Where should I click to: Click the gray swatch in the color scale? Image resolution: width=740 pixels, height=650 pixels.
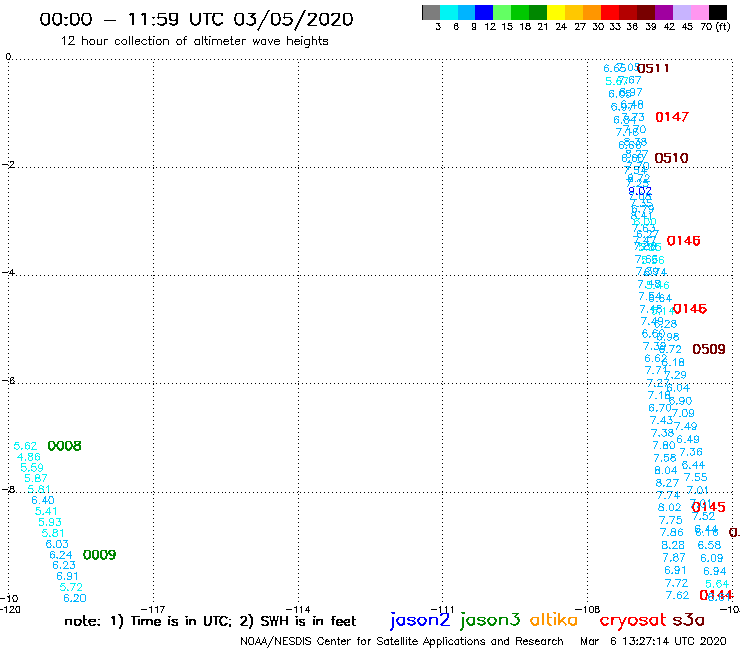[x=431, y=12]
